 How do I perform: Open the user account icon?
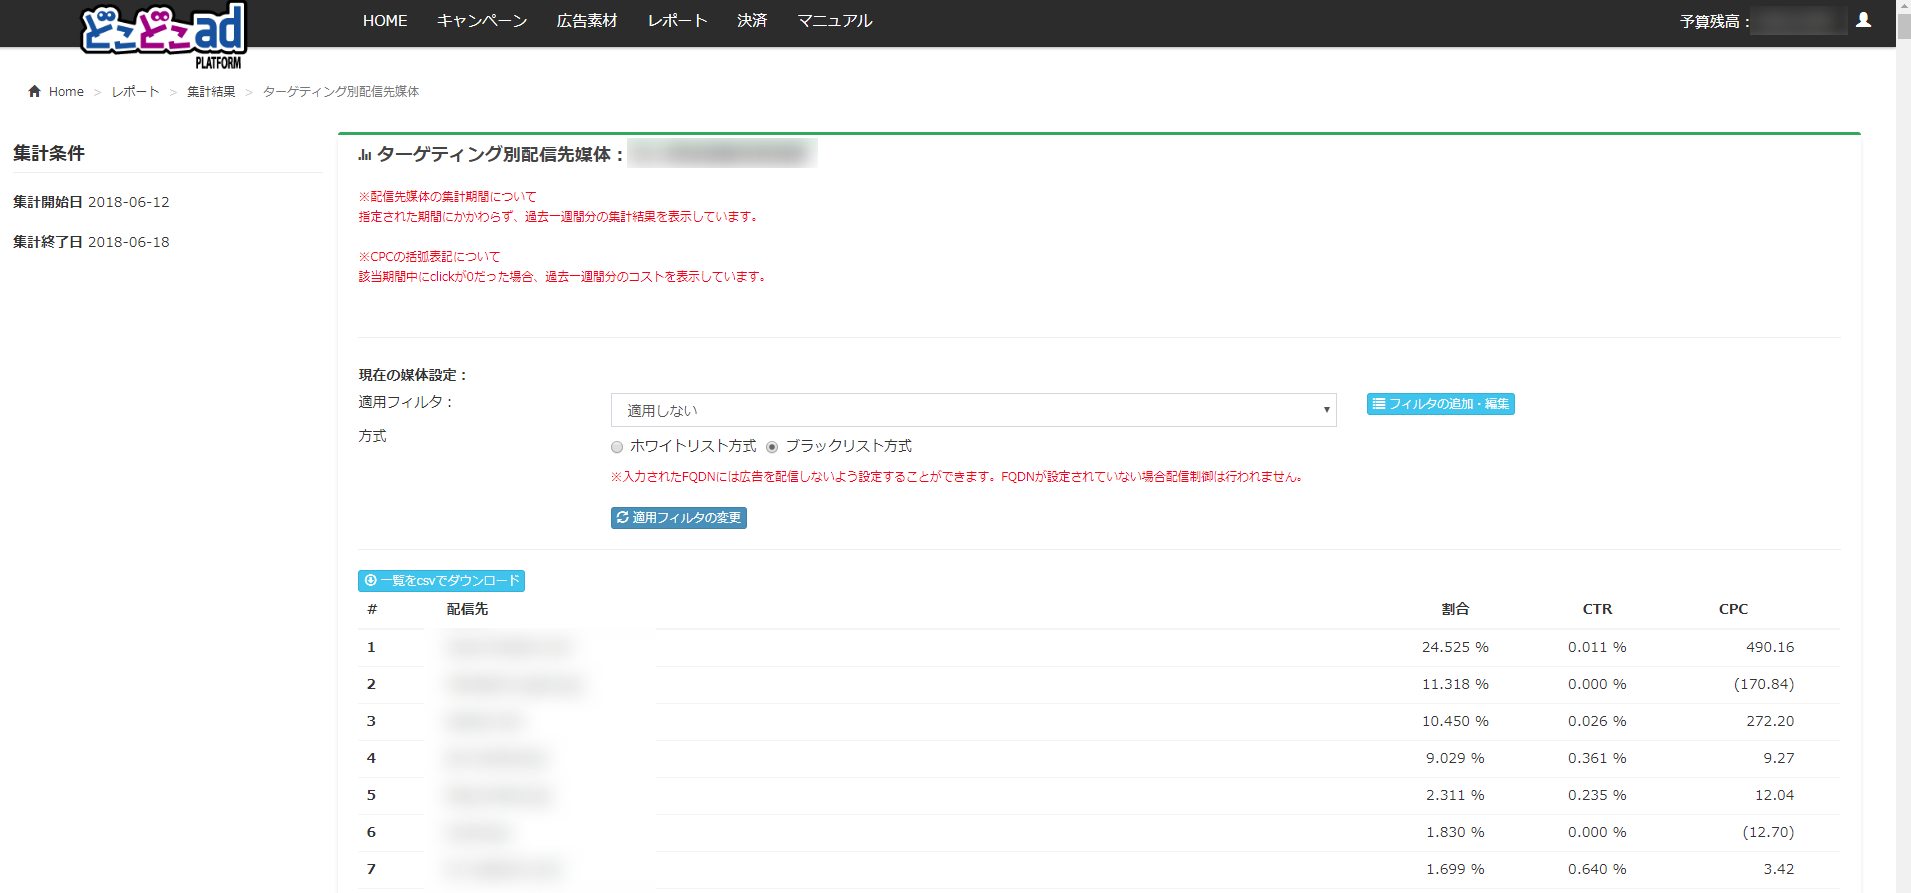(1863, 20)
